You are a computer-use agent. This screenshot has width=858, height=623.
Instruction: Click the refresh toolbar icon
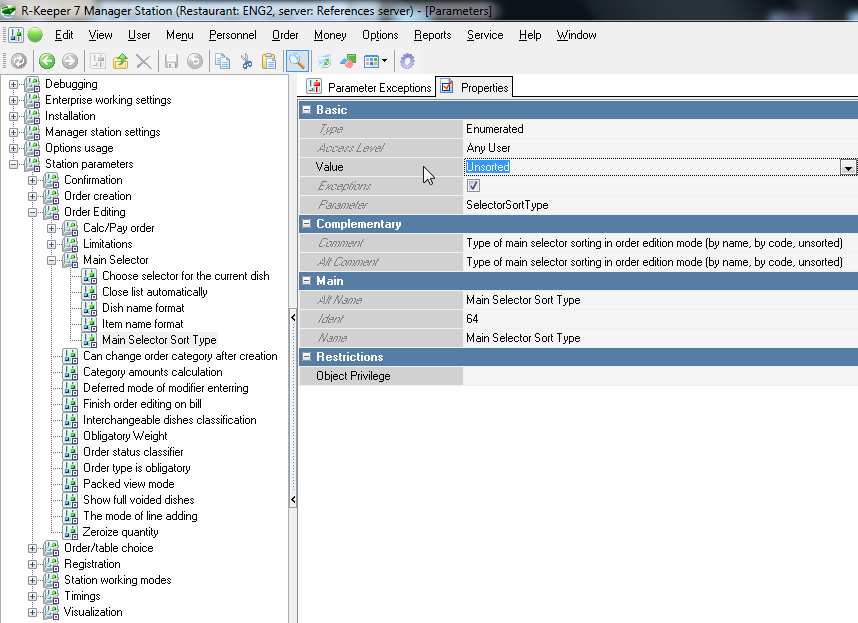click(19, 61)
